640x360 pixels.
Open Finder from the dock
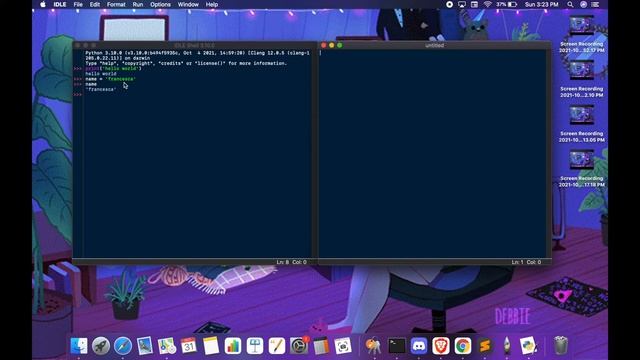coord(79,346)
